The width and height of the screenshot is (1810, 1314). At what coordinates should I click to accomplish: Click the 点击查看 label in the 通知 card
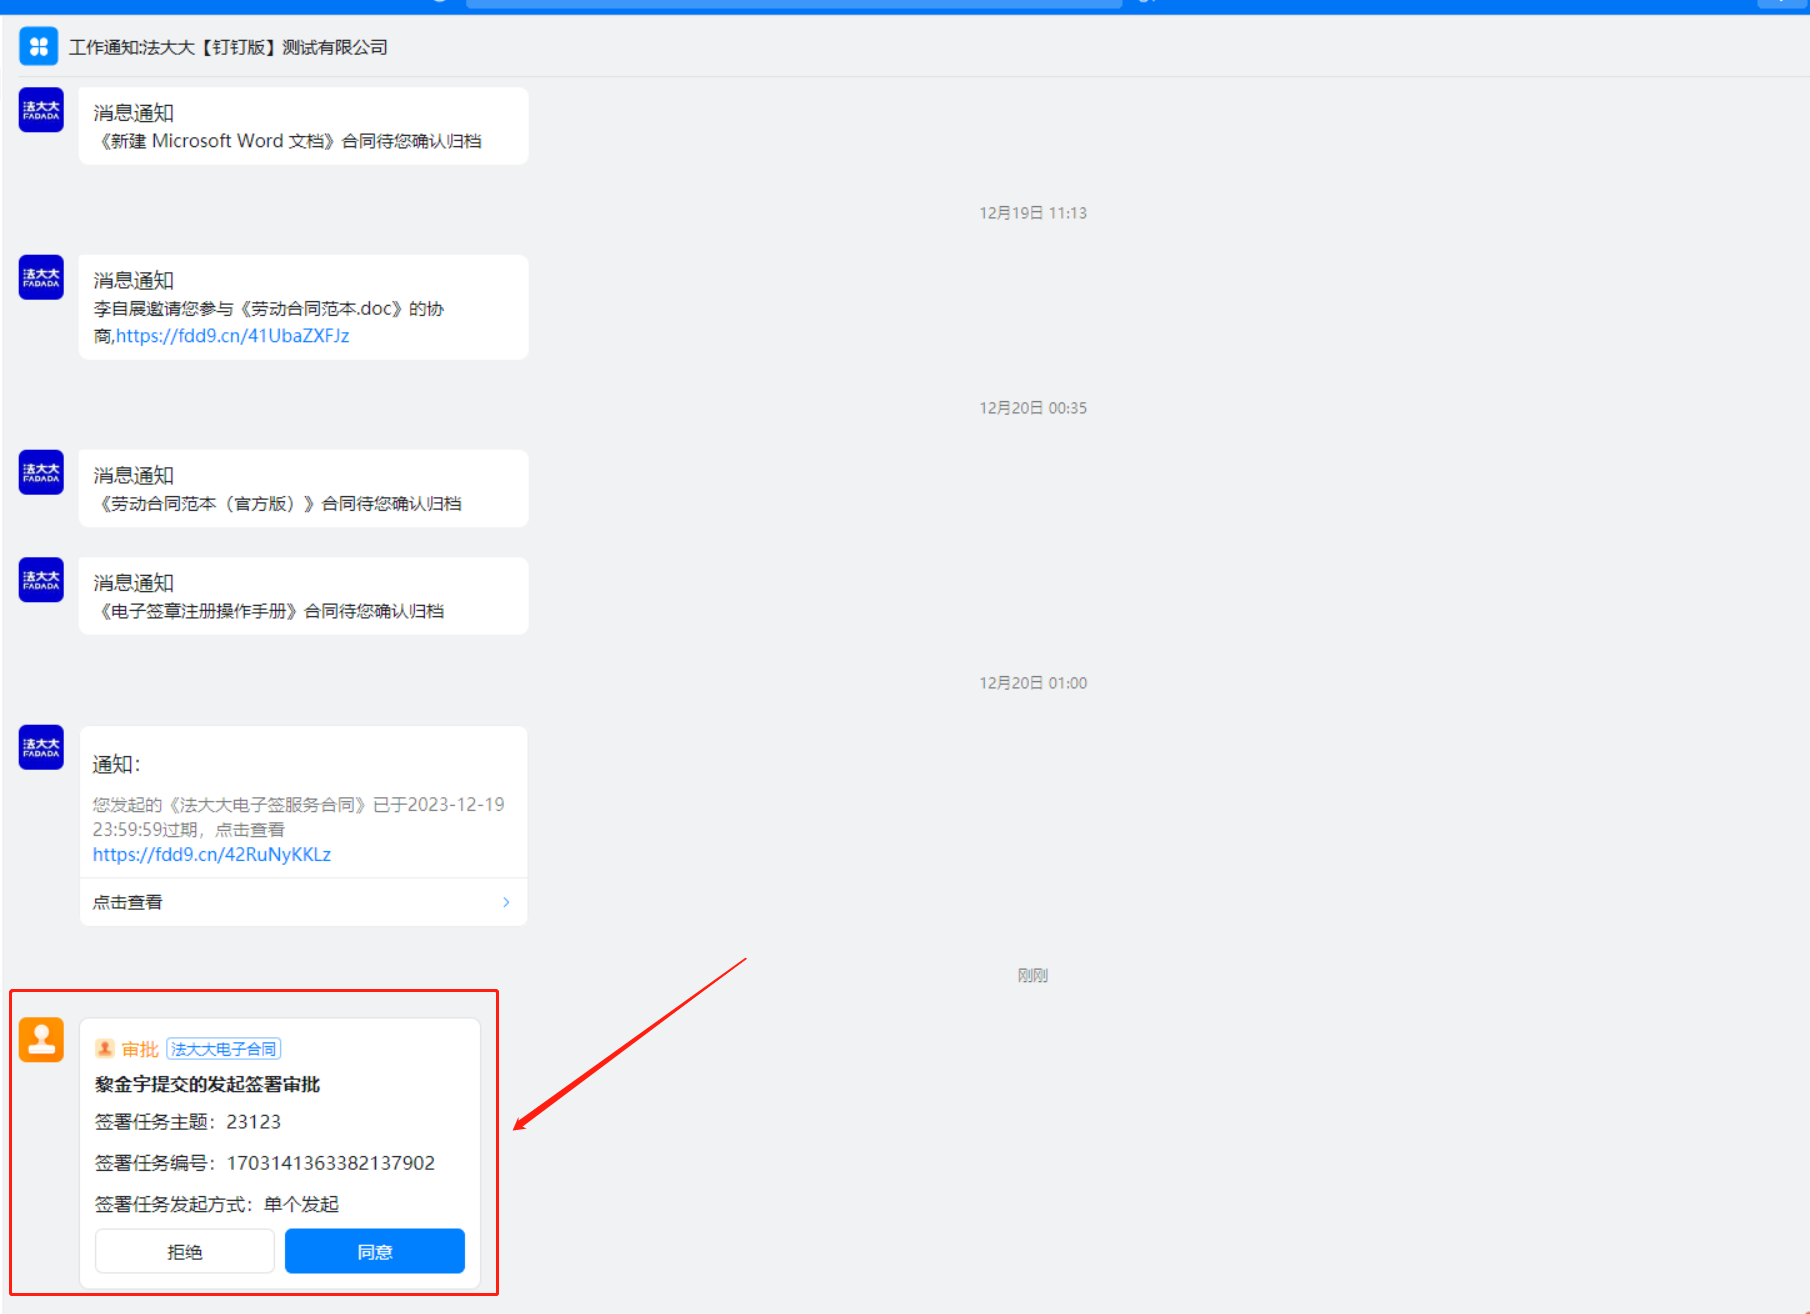point(128,902)
